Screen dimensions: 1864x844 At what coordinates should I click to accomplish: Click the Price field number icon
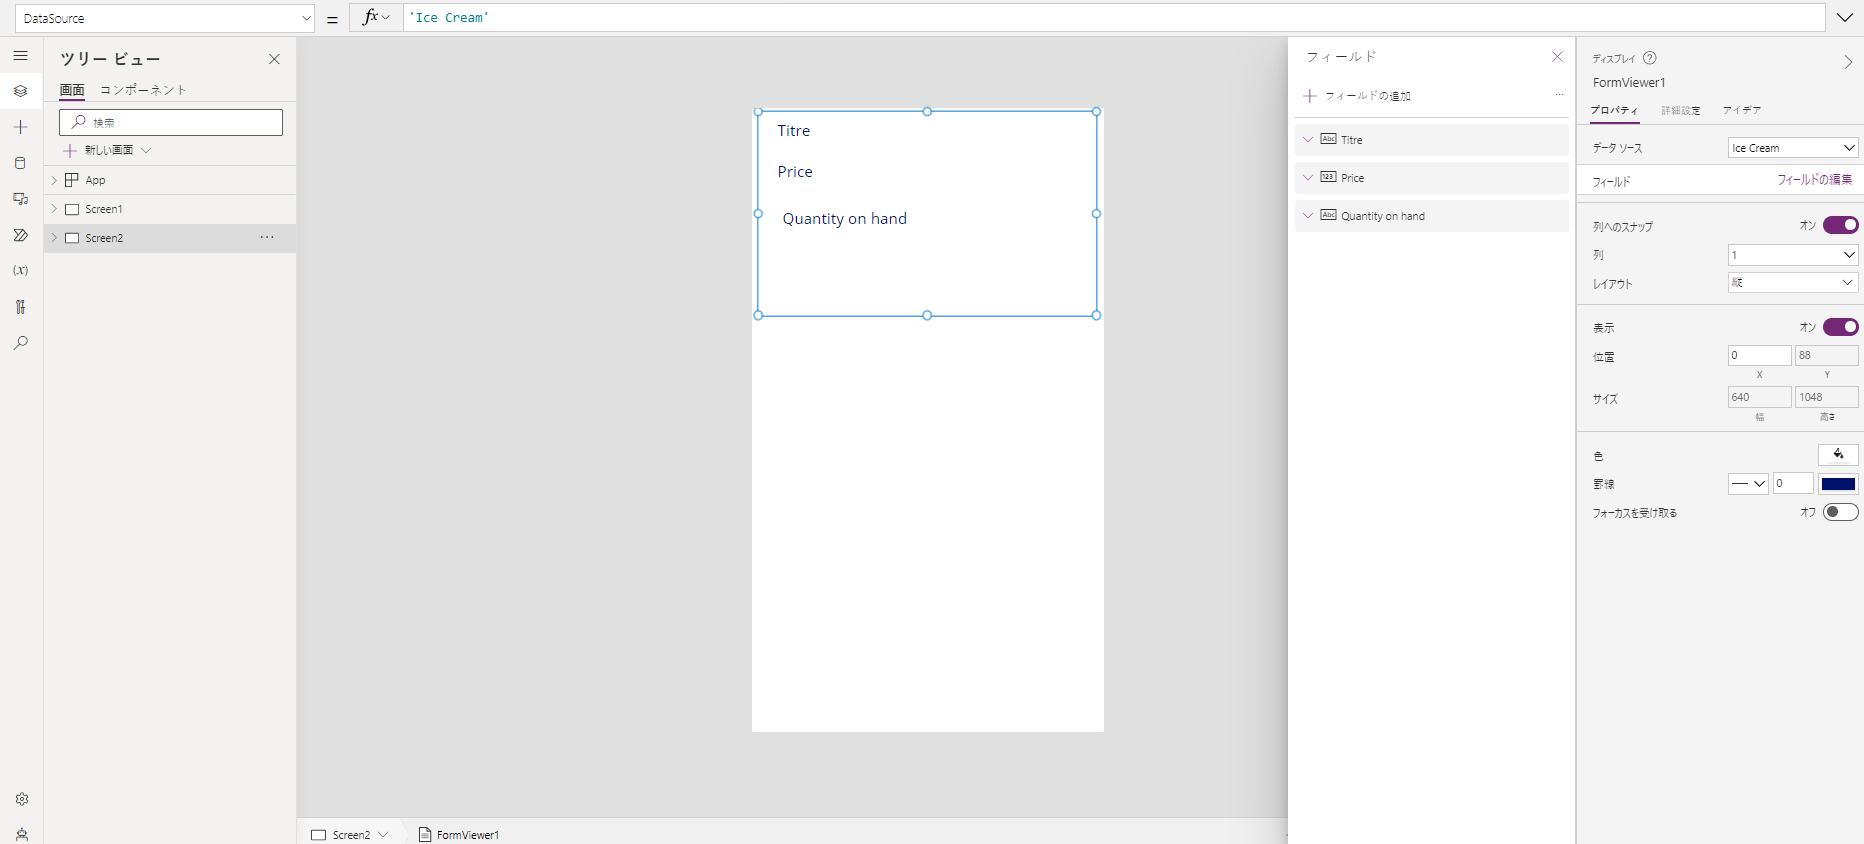[x=1328, y=177]
